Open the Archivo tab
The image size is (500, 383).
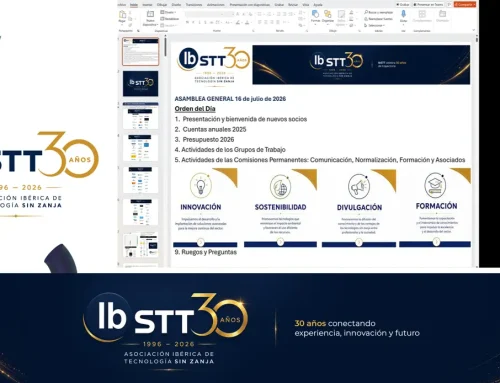(122, 5)
